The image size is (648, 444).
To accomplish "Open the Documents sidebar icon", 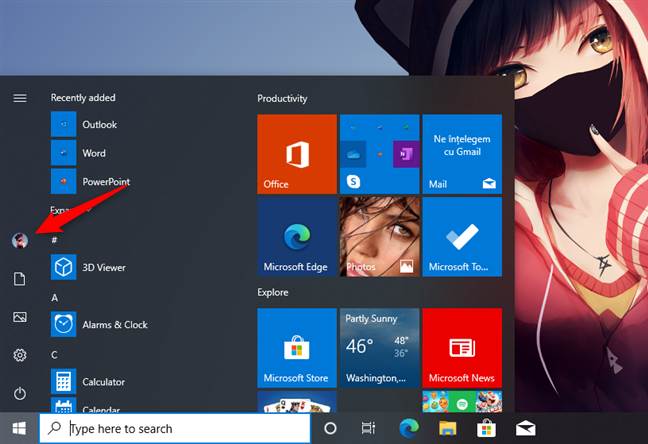I will [19, 279].
